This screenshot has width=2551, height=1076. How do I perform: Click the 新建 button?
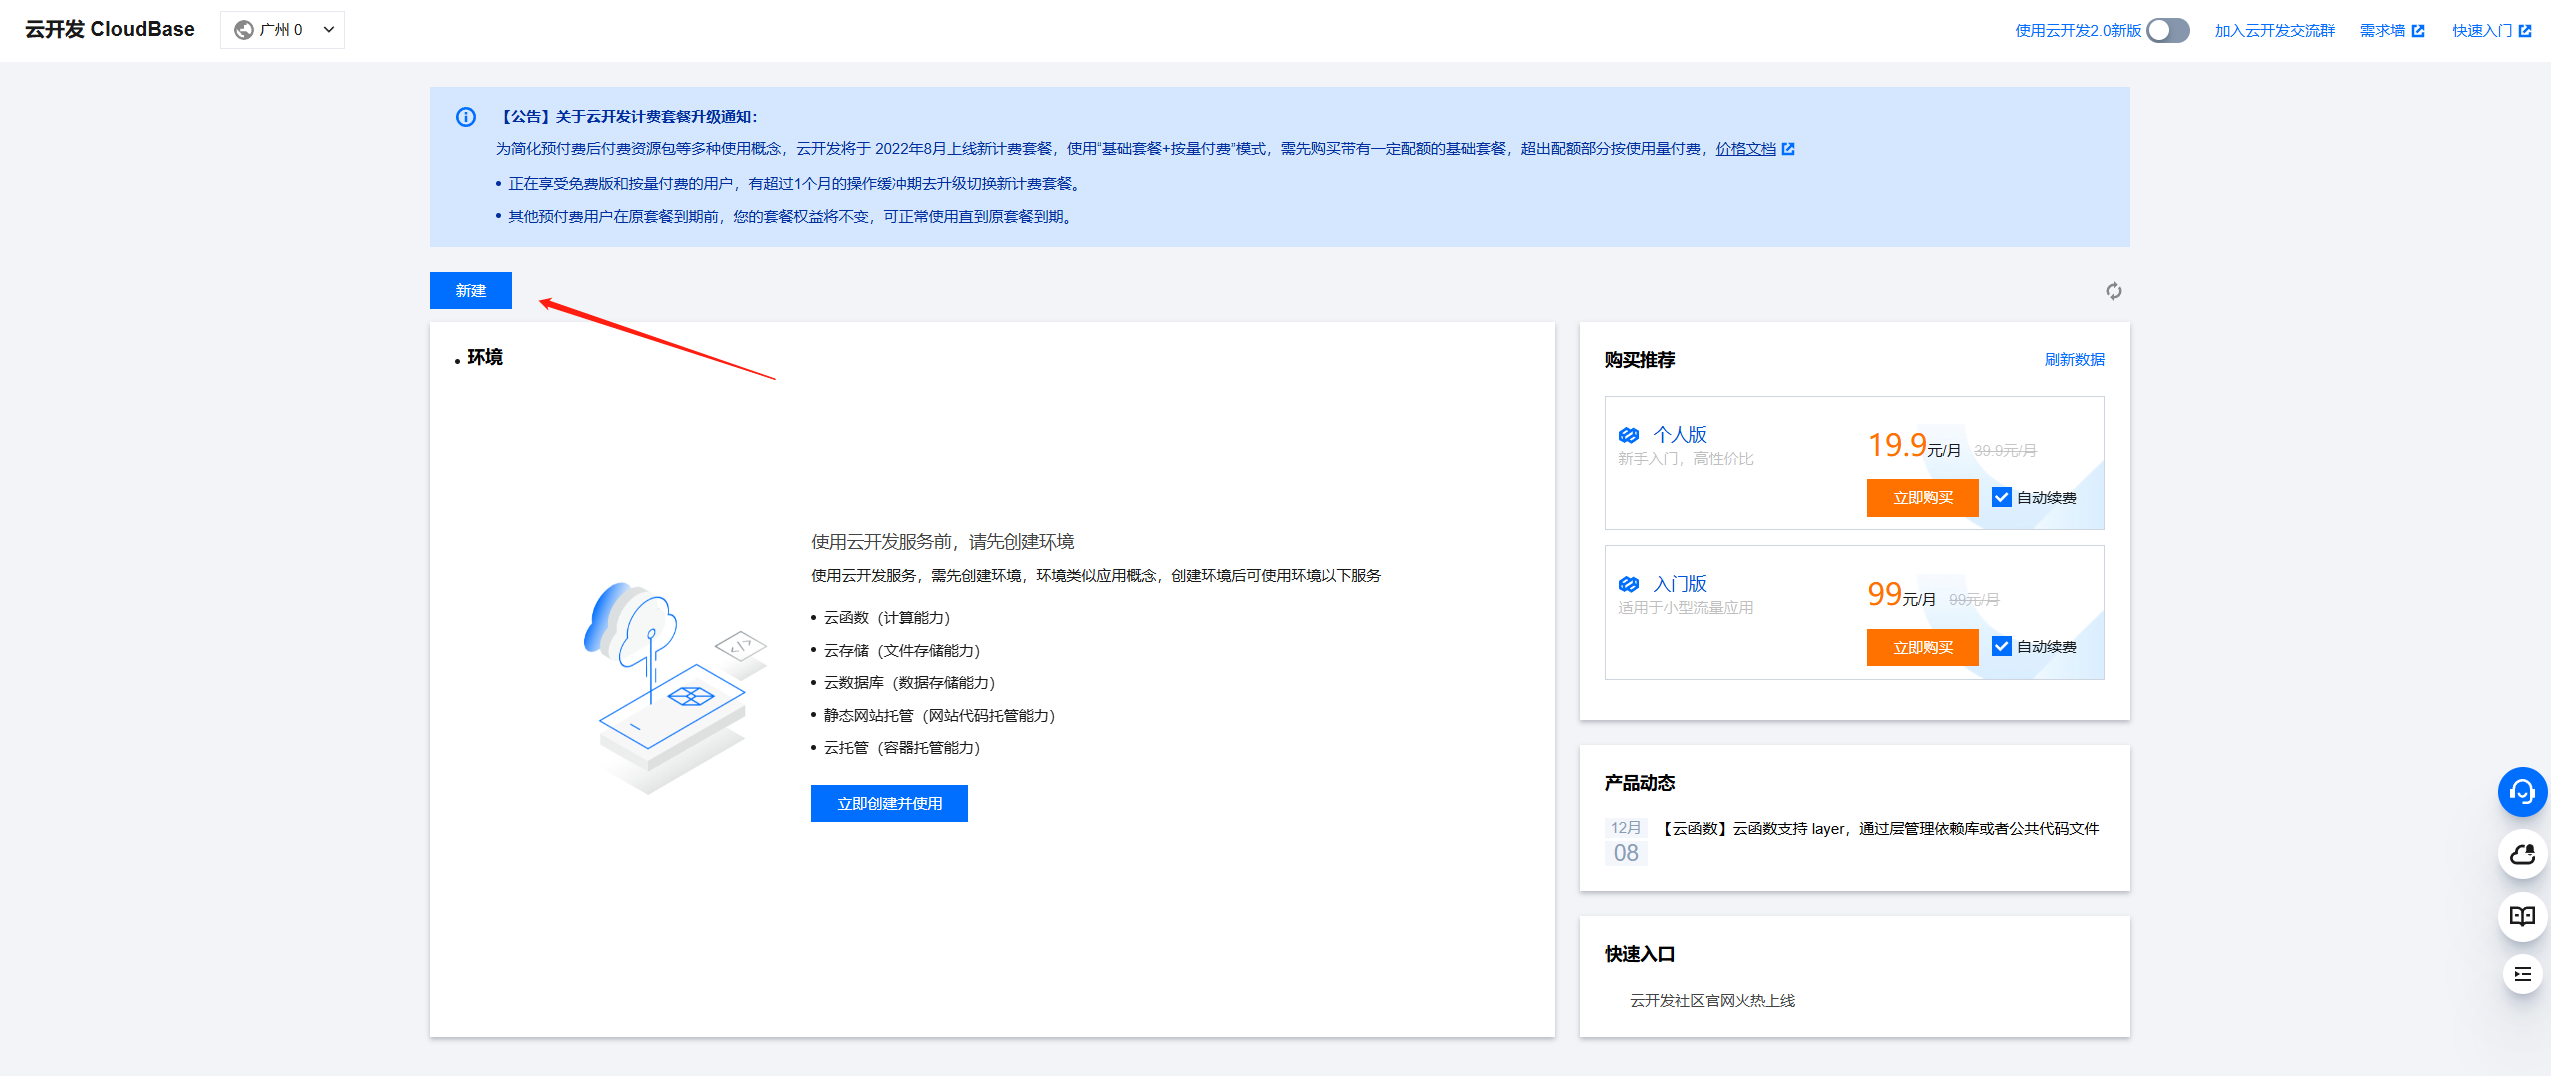[x=471, y=291]
